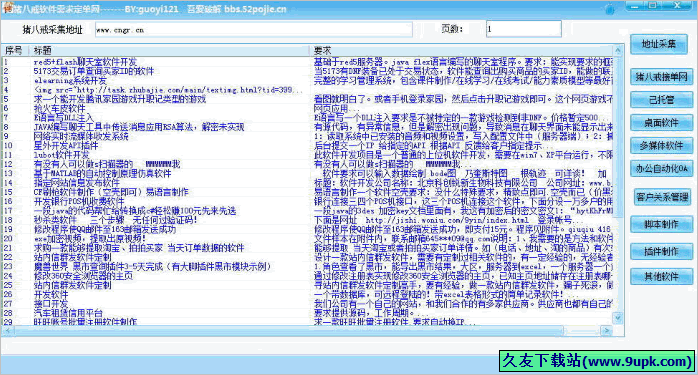Click the vertical scrollbar's up arrow
The height and width of the screenshot is (375, 698).
pyautogui.click(x=617, y=50)
